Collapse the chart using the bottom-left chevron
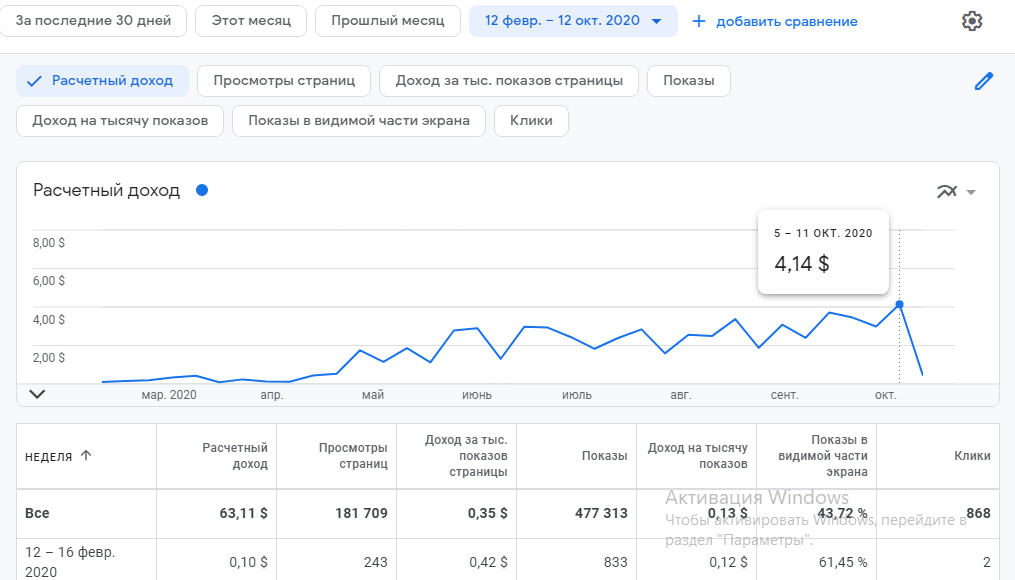This screenshot has height=580, width=1015. (x=37, y=394)
